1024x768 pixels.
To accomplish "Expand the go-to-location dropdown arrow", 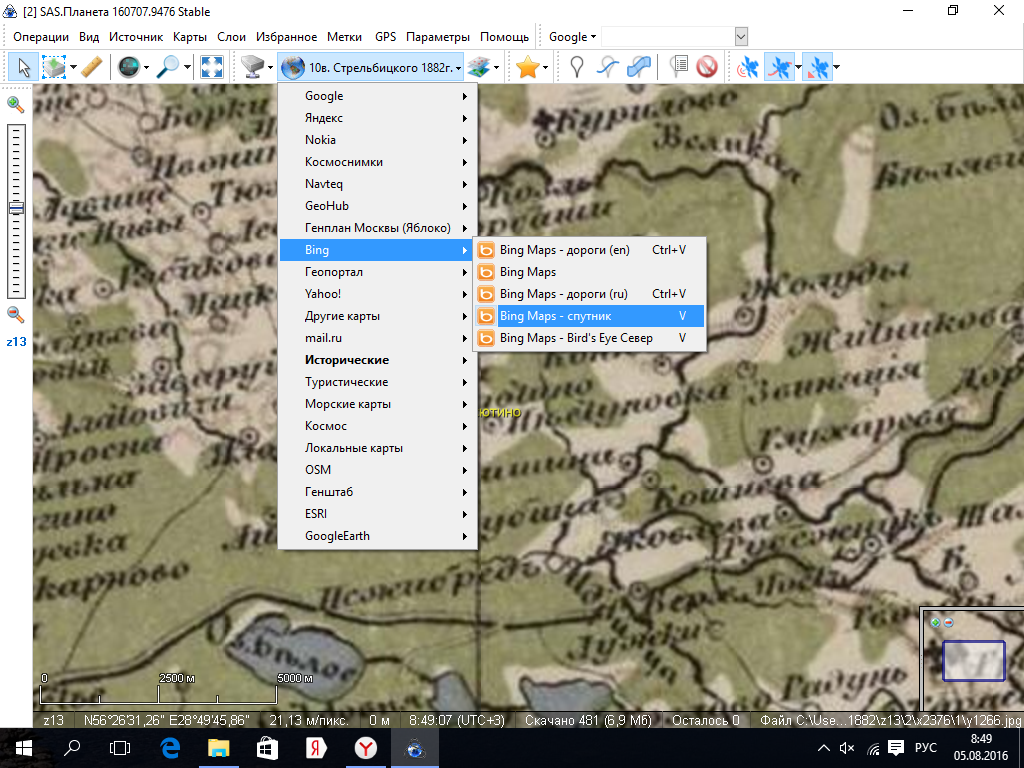I will point(146,67).
